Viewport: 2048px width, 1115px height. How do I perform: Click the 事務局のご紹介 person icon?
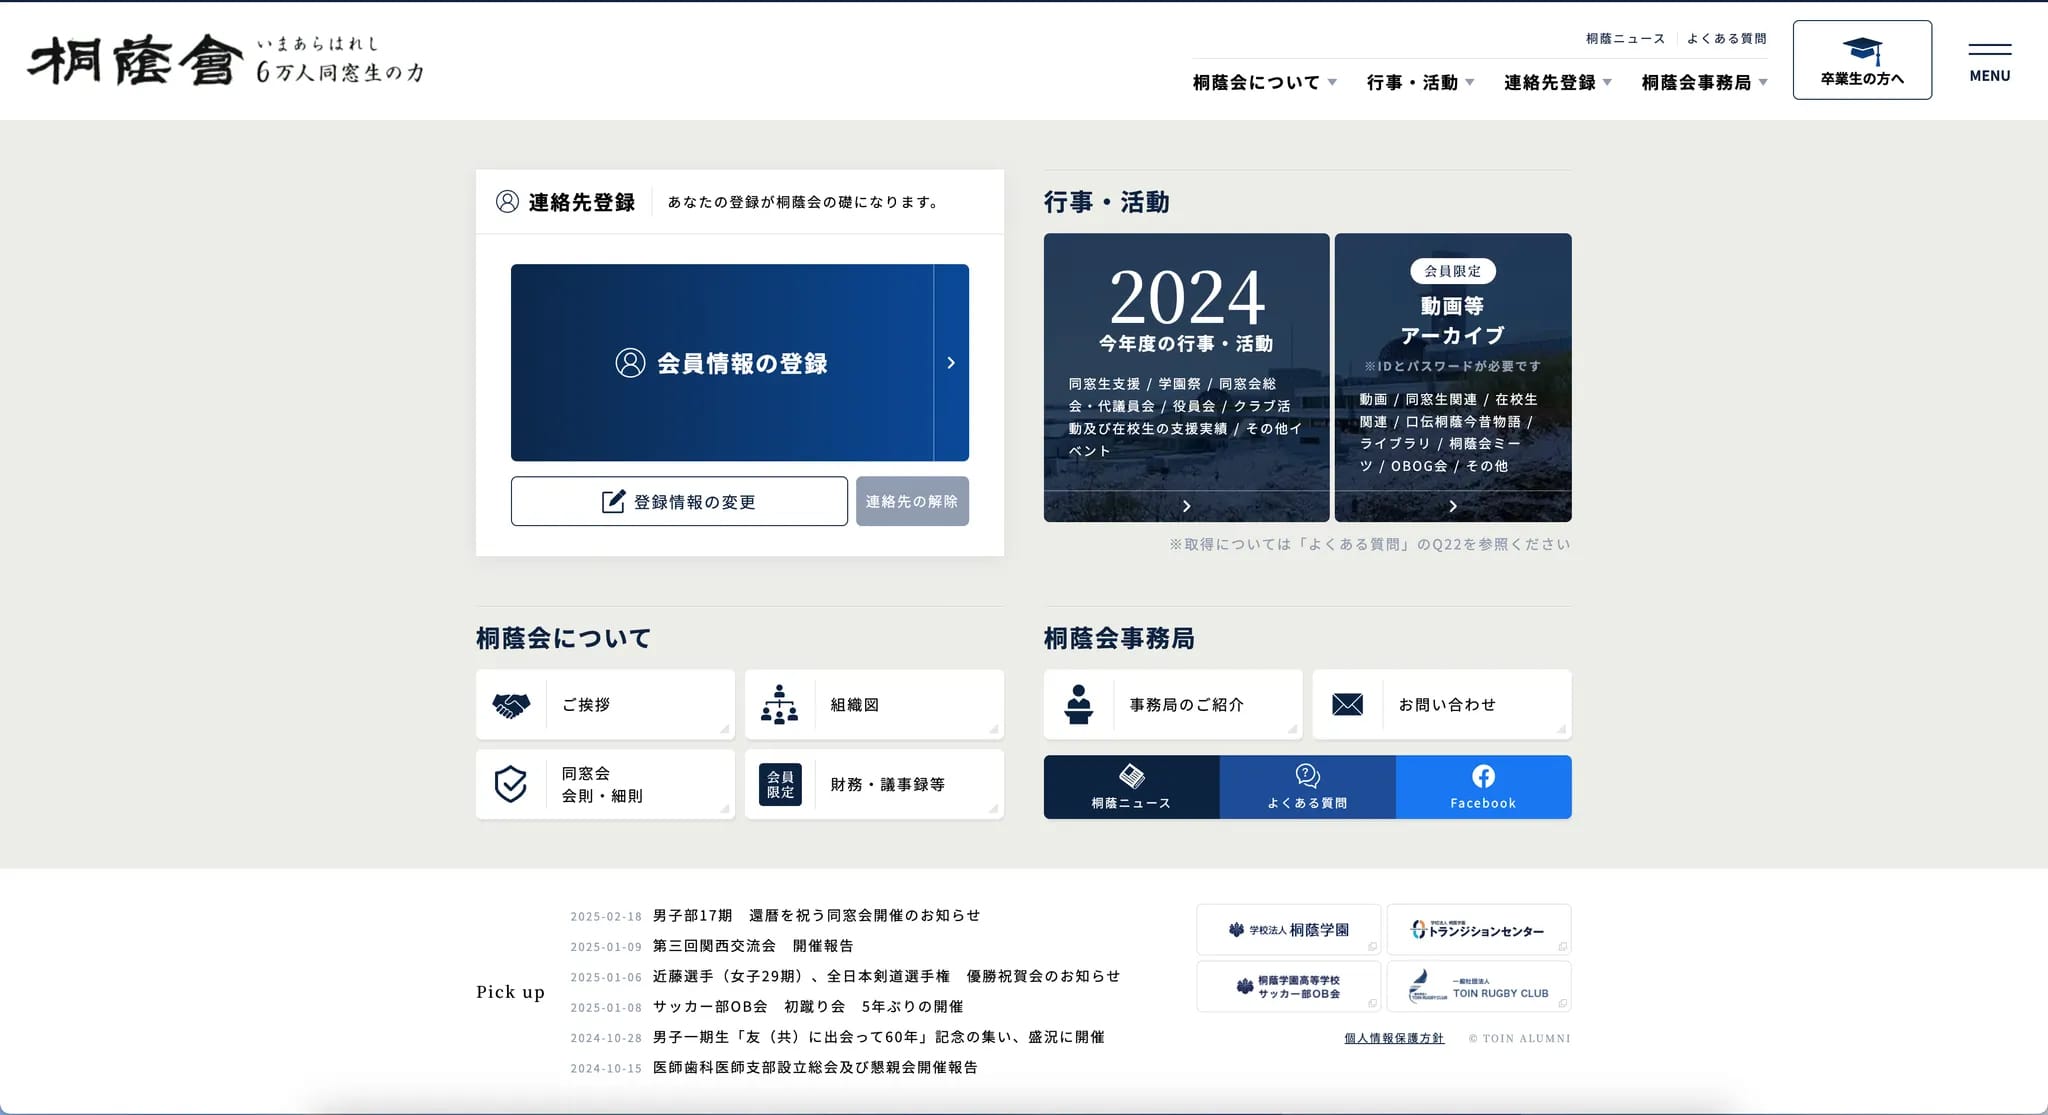click(x=1078, y=705)
